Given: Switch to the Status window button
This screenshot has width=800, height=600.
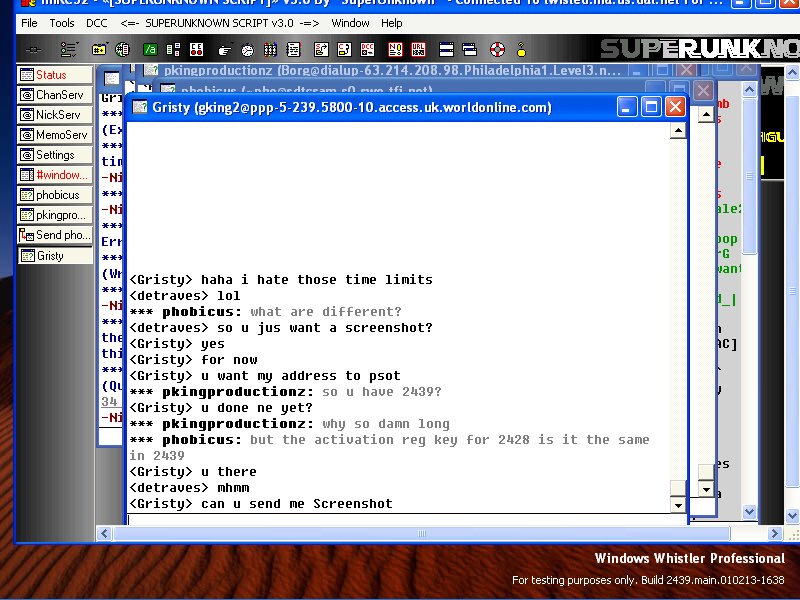Looking at the screenshot, I should point(51,75).
